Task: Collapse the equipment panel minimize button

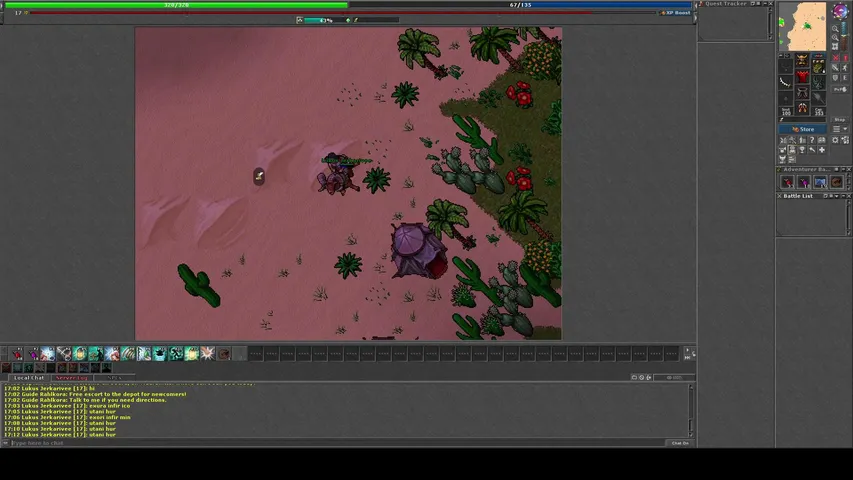Action: (x=781, y=55)
